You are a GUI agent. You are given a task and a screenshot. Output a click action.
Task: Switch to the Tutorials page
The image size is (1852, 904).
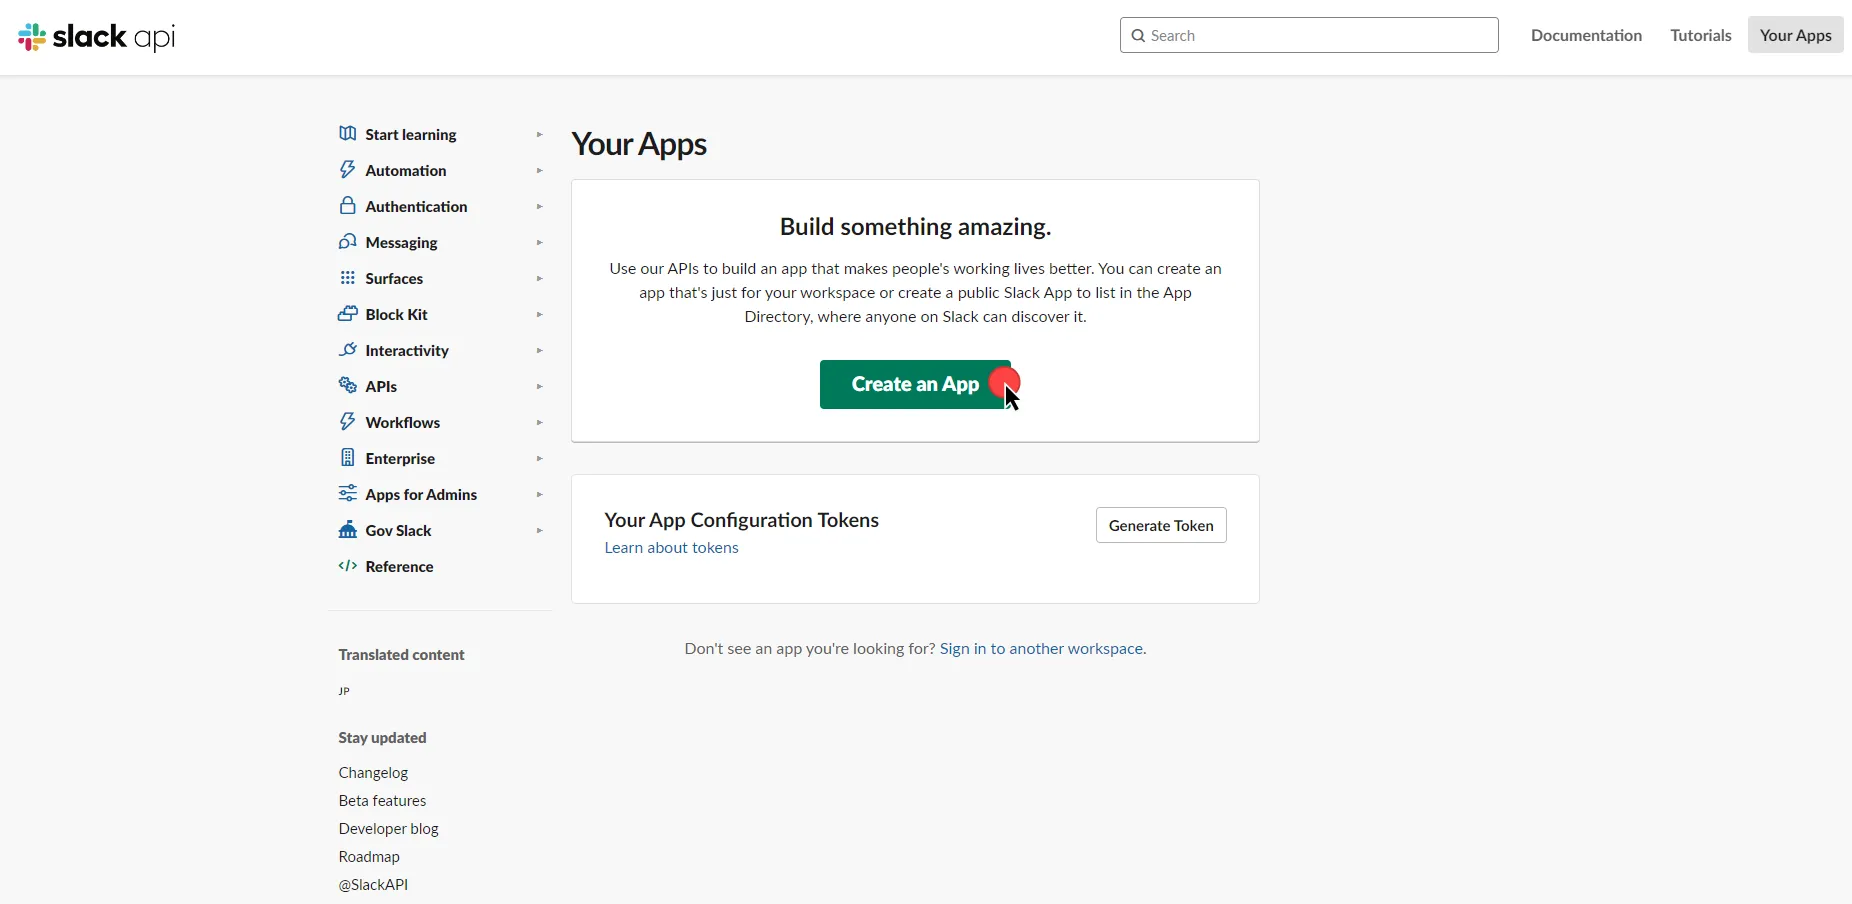tap(1699, 35)
